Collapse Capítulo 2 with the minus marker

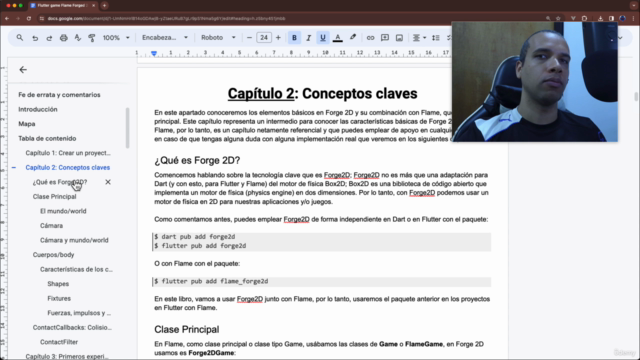pos(14,167)
